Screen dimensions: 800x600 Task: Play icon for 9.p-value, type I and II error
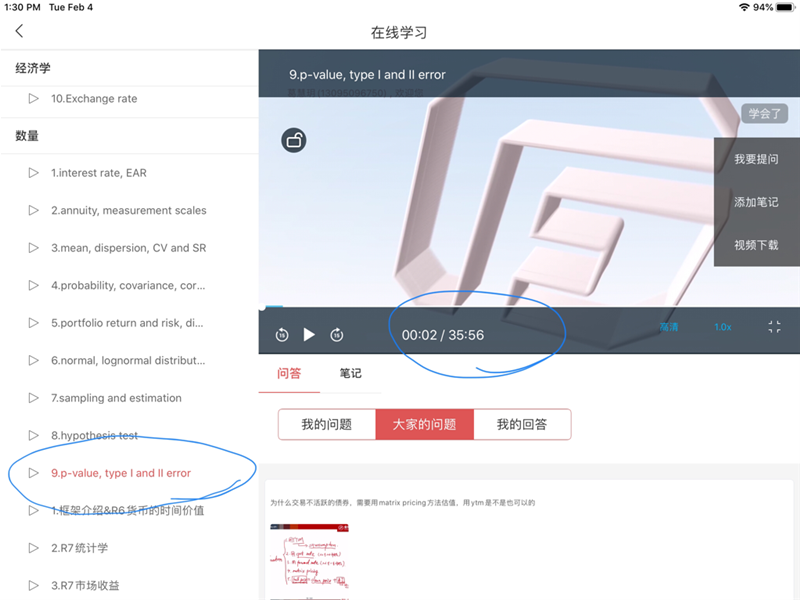pos(34,473)
